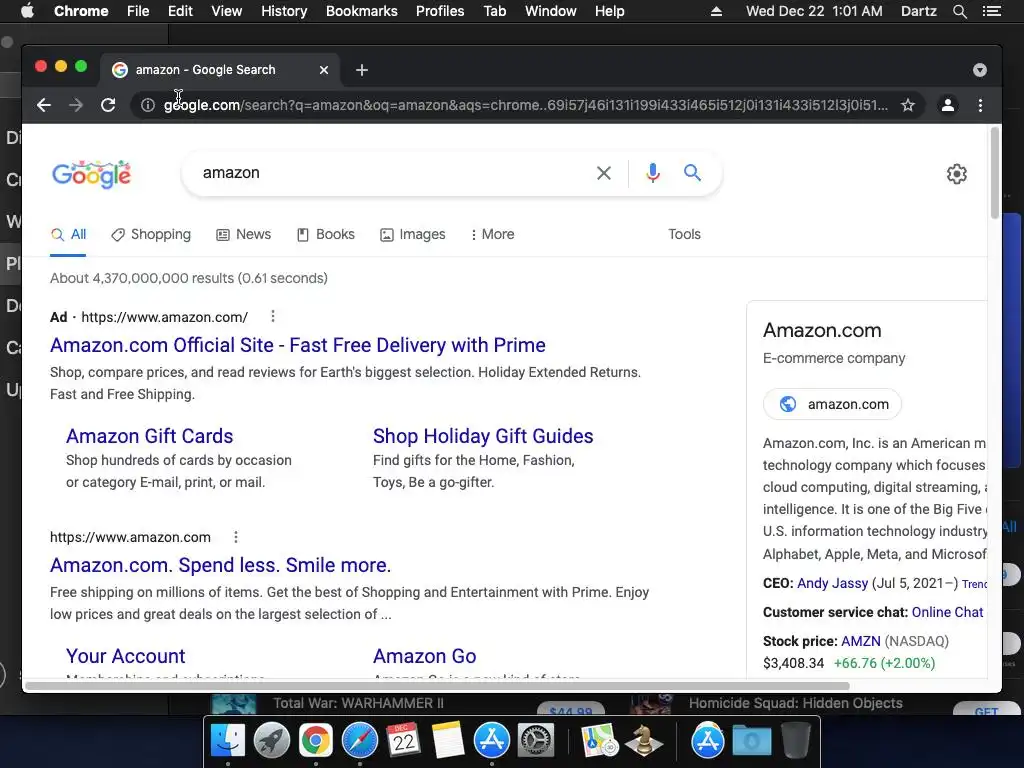
Task: Open Safari from the Dock
Action: click(x=360, y=741)
